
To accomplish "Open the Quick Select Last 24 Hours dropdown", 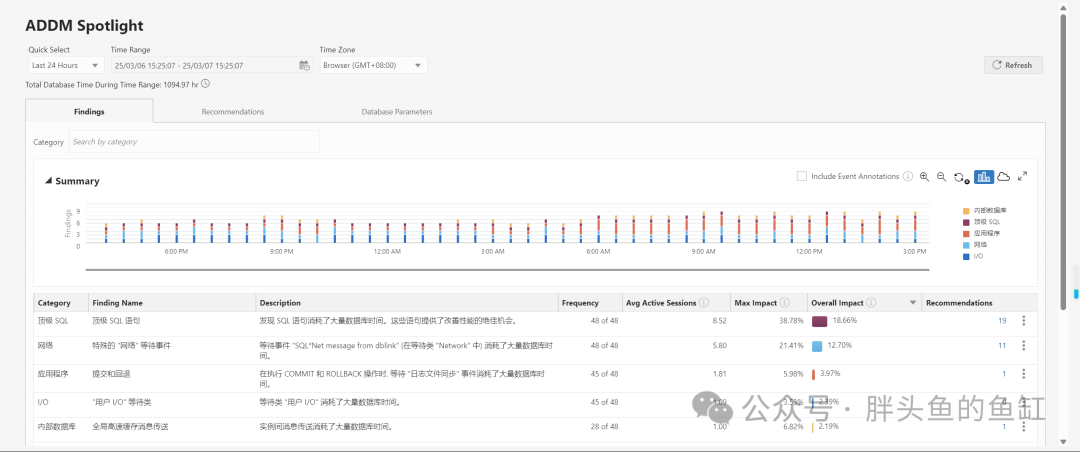I will pos(66,65).
